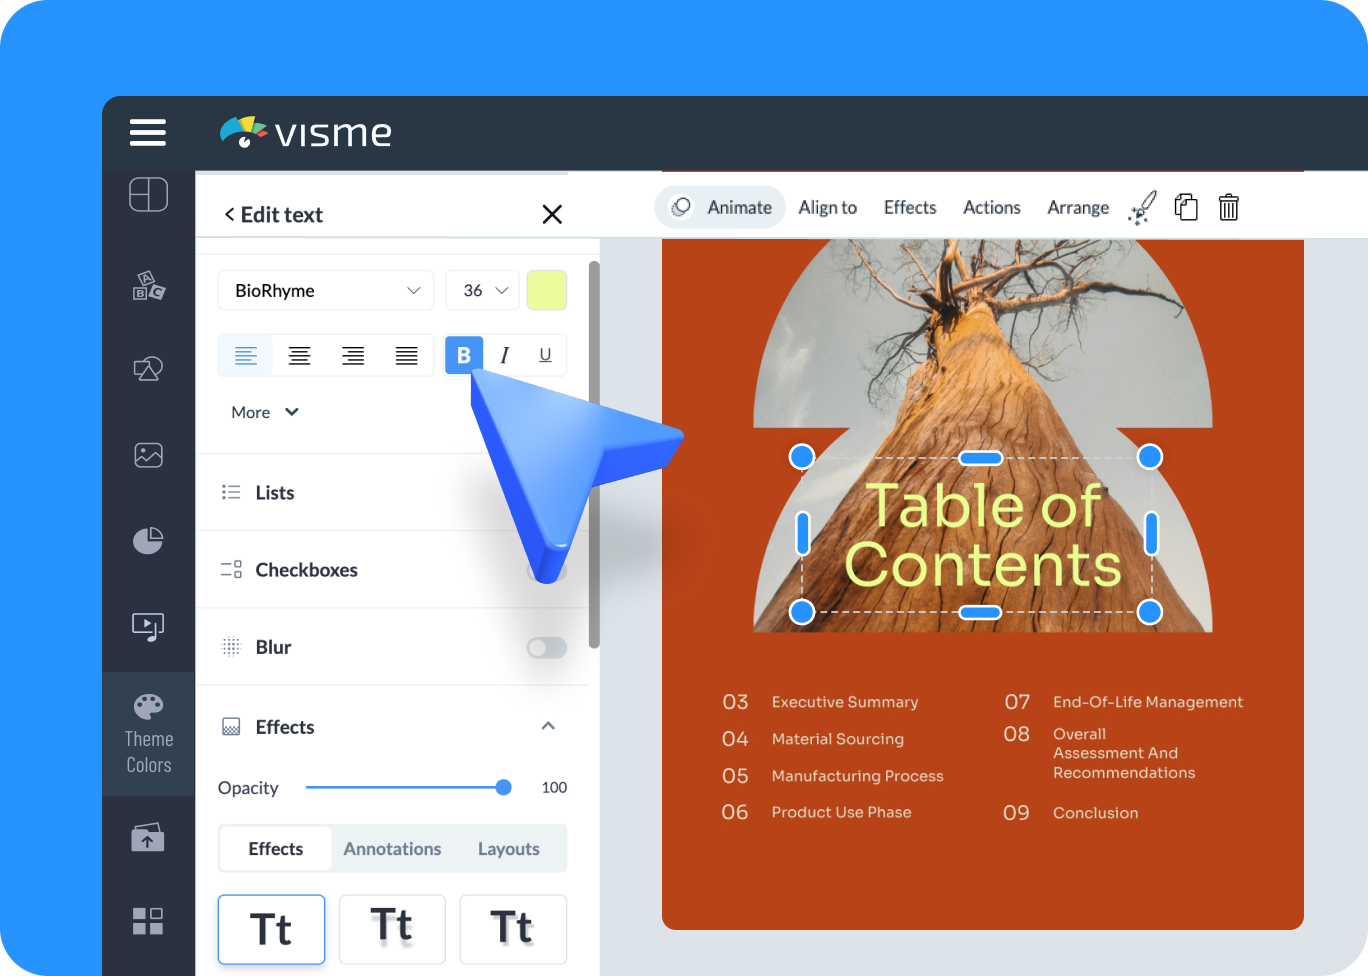Open the pie chart data sidebar icon
Viewport: 1368px width, 976px height.
[x=148, y=541]
